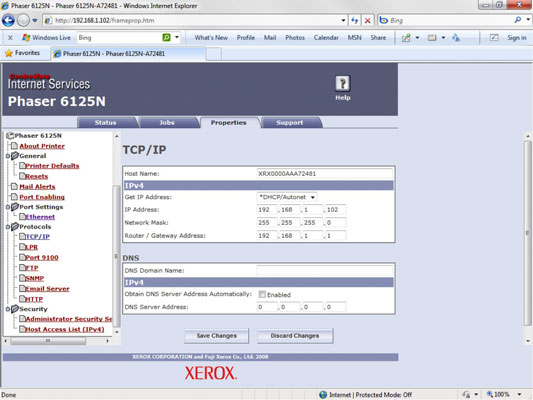Collapse the Port Settings tree node
The width and height of the screenshot is (533, 400).
[x=7, y=207]
